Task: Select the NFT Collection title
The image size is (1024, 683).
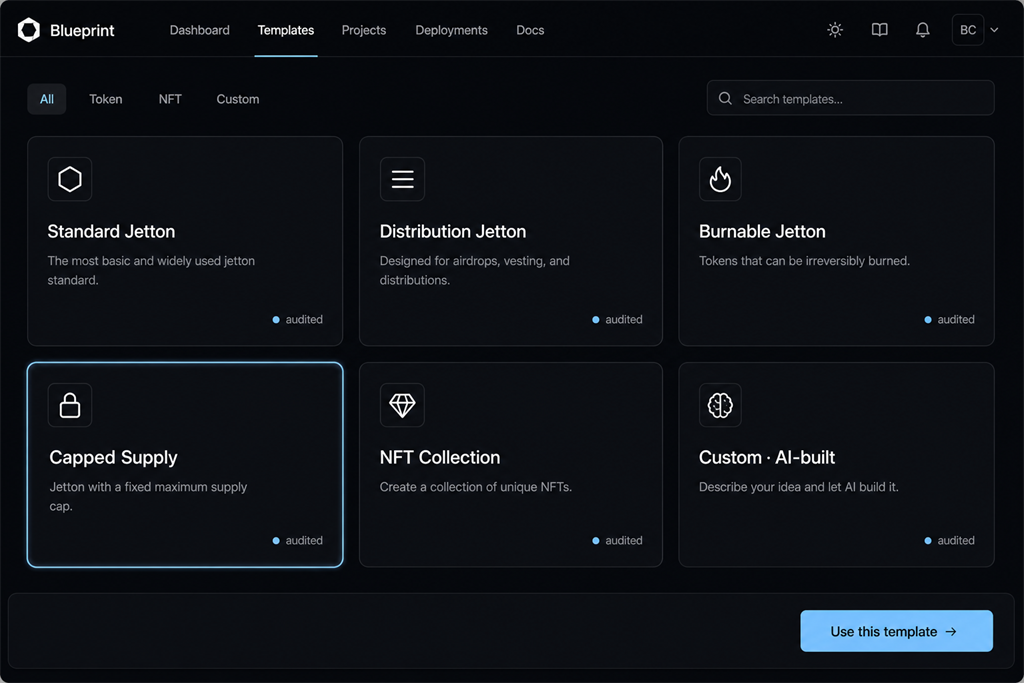Action: (x=440, y=457)
